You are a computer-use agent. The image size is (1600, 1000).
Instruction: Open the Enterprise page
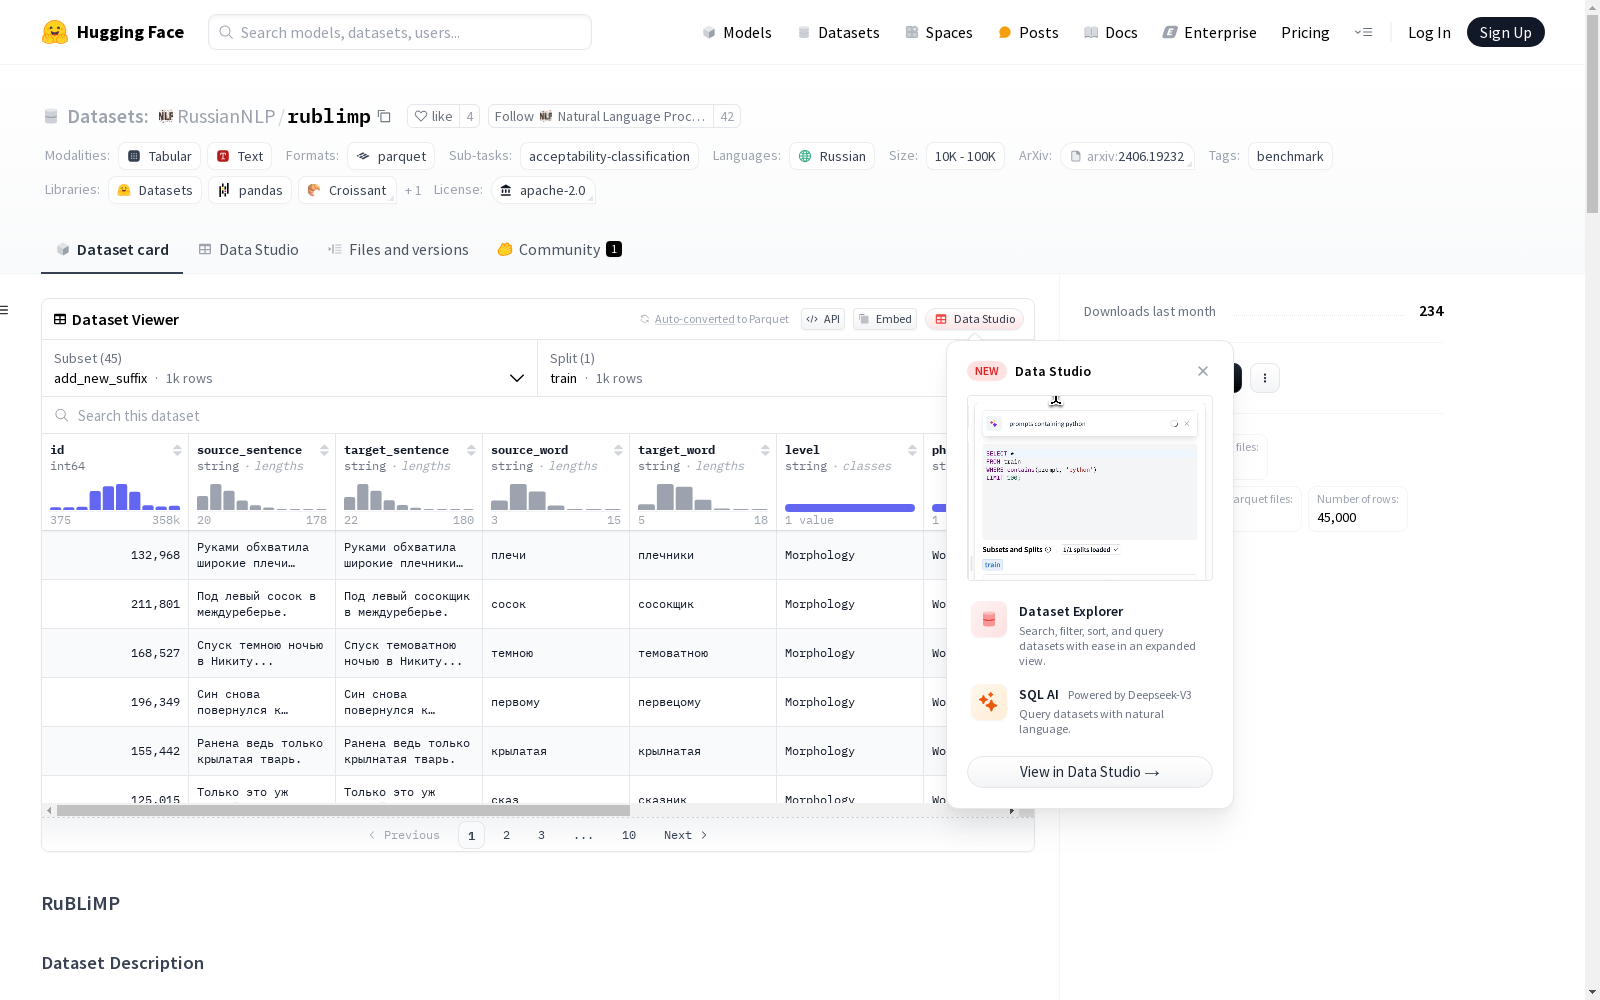1209,32
